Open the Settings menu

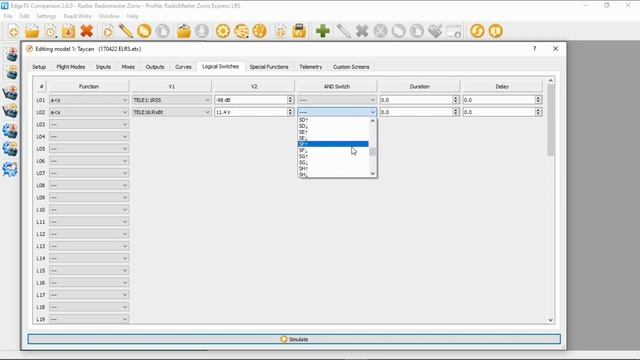point(46,16)
